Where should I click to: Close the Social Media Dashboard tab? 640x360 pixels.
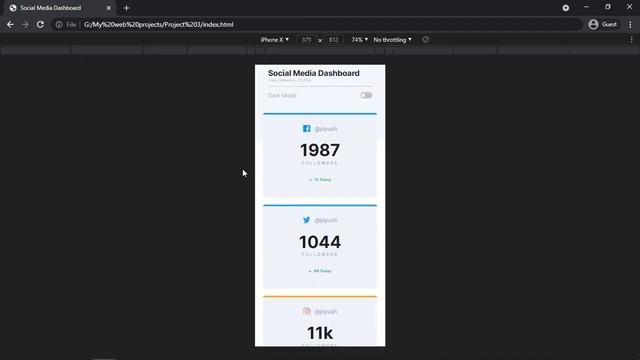point(109,8)
